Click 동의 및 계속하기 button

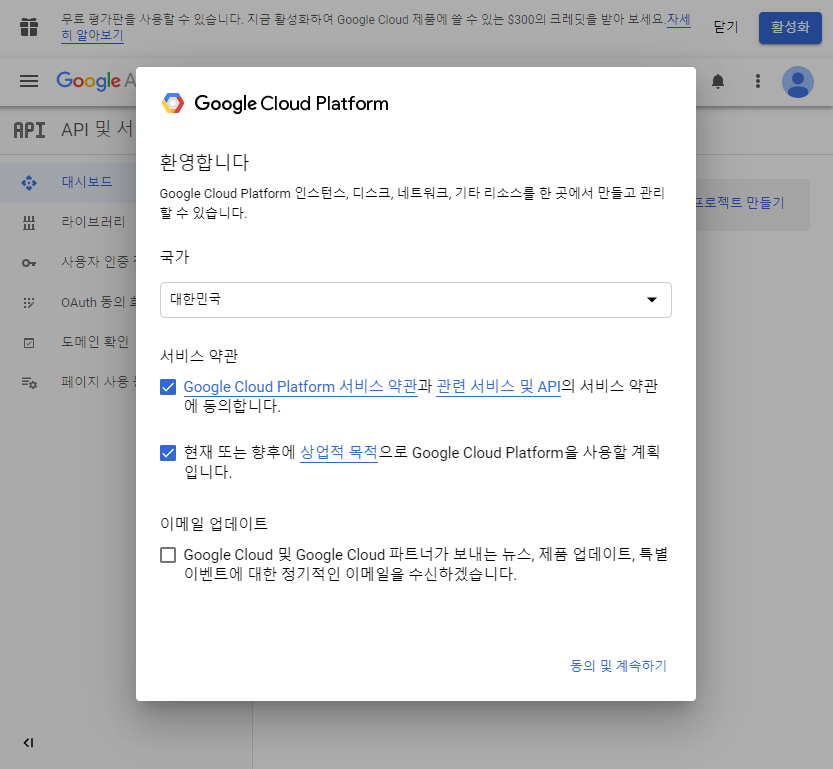click(618, 665)
